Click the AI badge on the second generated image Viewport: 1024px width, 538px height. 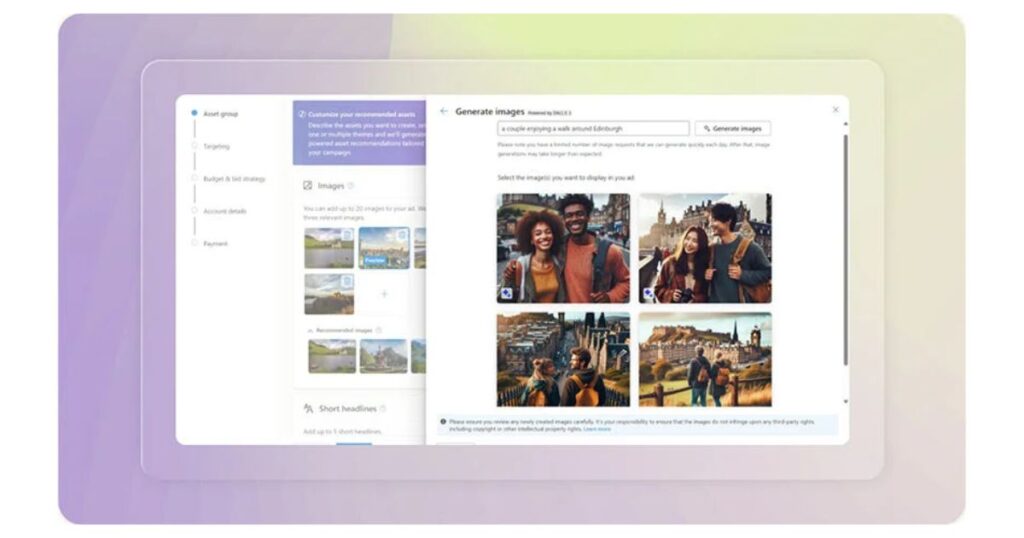(x=648, y=294)
